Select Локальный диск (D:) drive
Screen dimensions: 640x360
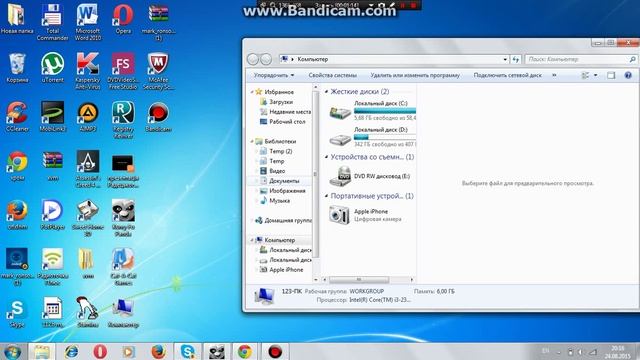[372, 137]
